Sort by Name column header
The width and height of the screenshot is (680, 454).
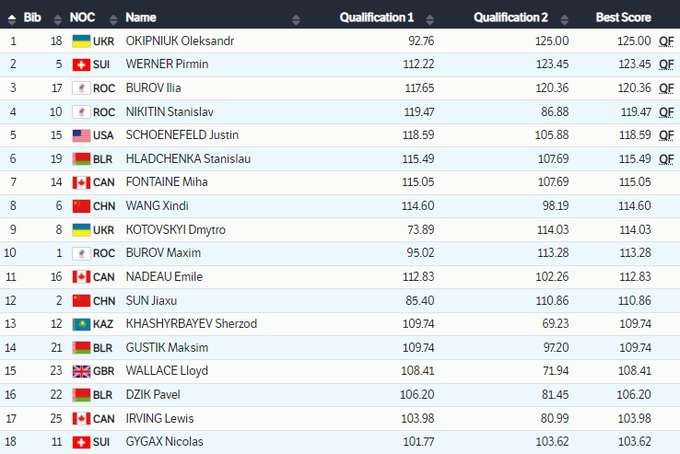click(x=141, y=17)
